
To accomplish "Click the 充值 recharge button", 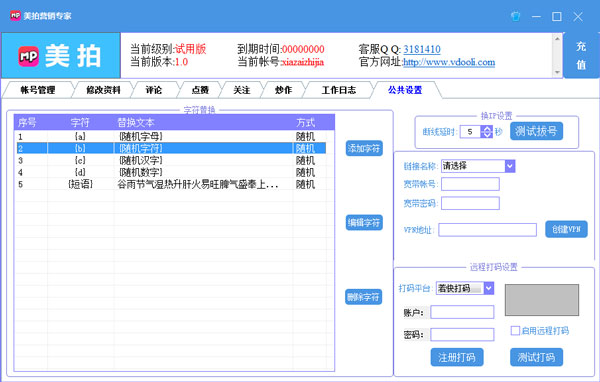I will [581, 56].
